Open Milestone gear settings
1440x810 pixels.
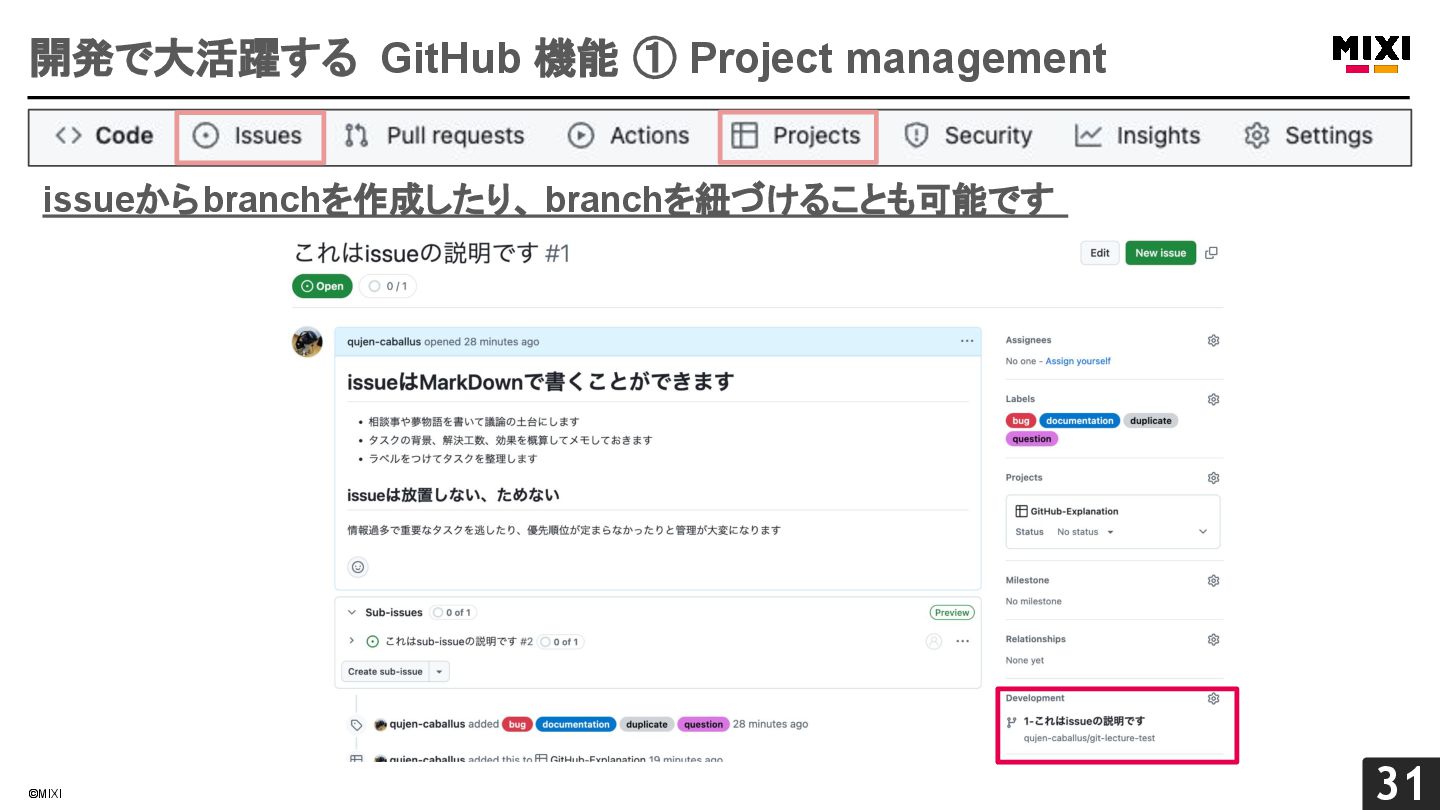click(x=1213, y=581)
